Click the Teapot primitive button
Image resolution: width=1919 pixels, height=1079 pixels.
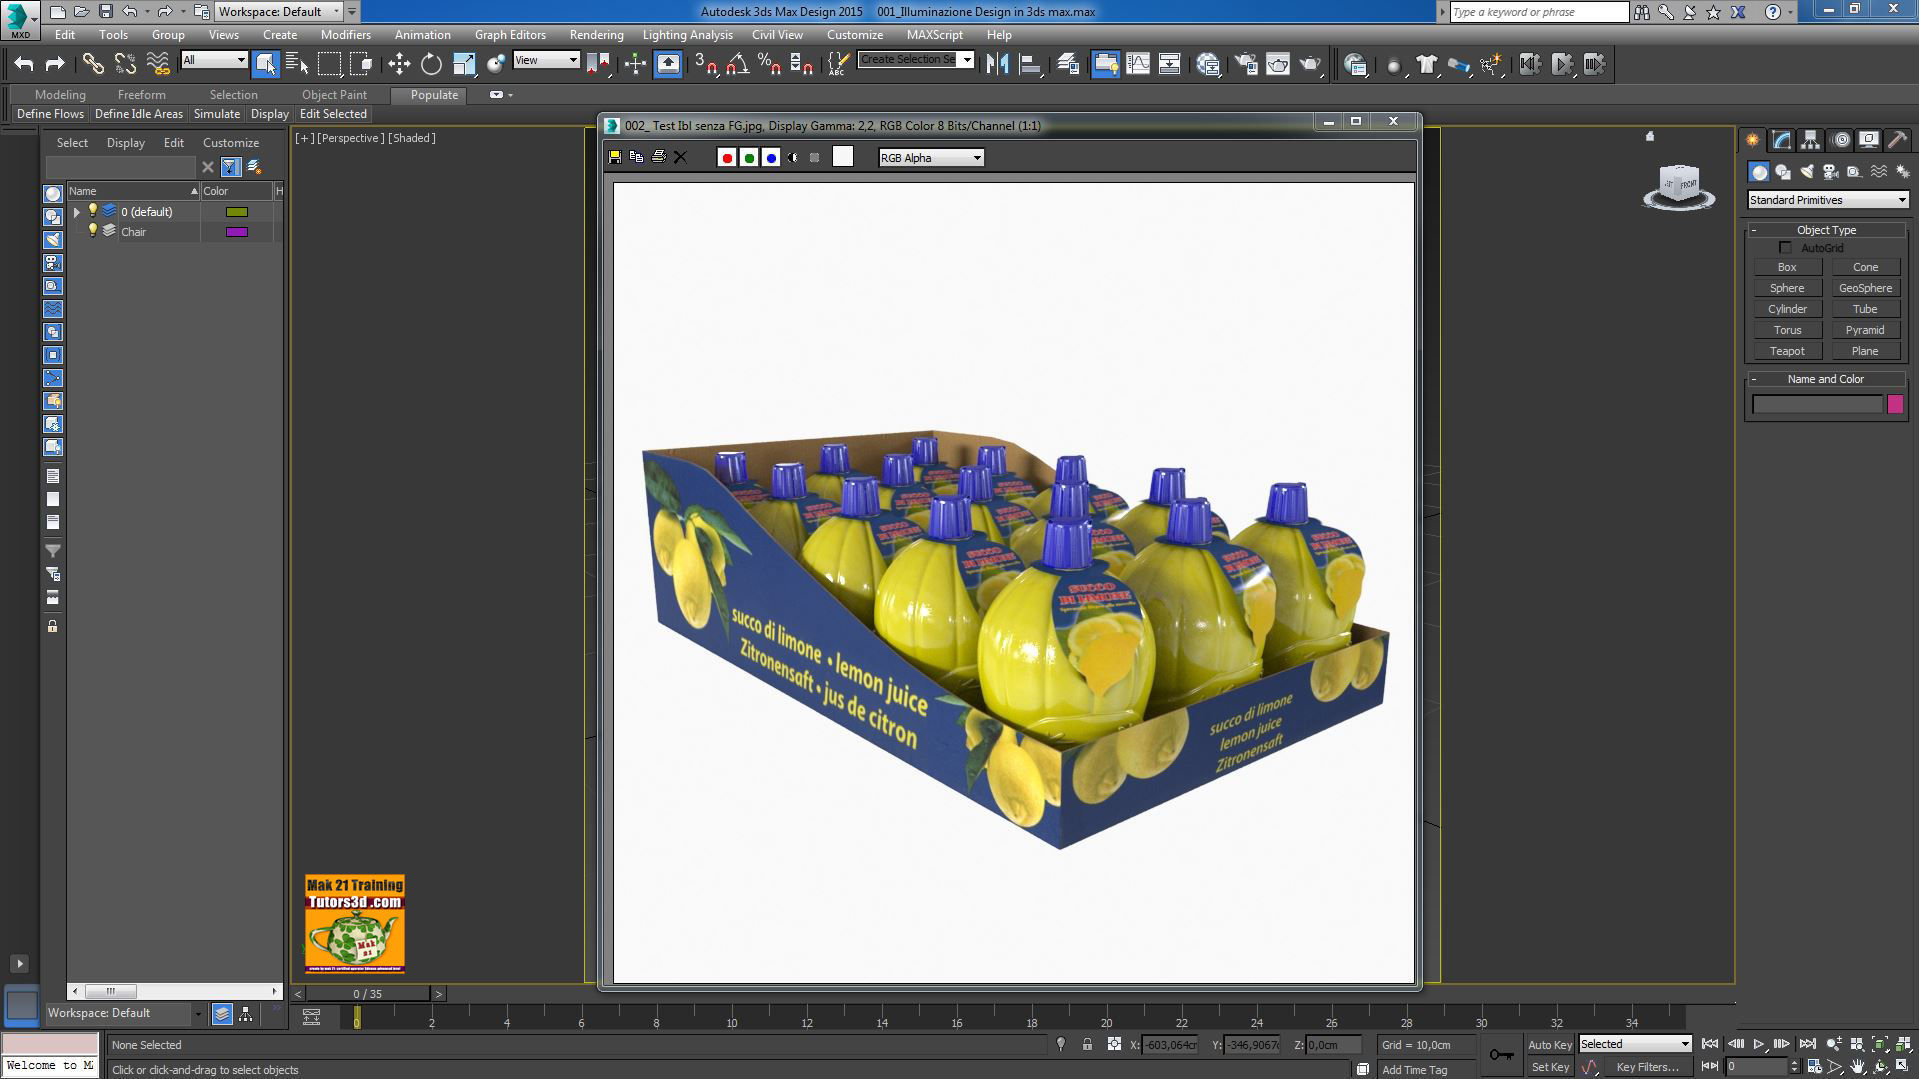[1787, 351]
